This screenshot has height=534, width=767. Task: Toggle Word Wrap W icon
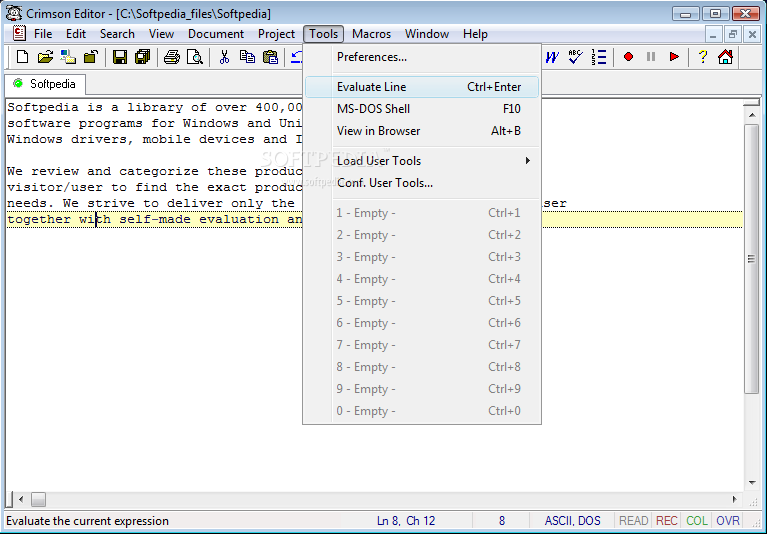pos(552,57)
